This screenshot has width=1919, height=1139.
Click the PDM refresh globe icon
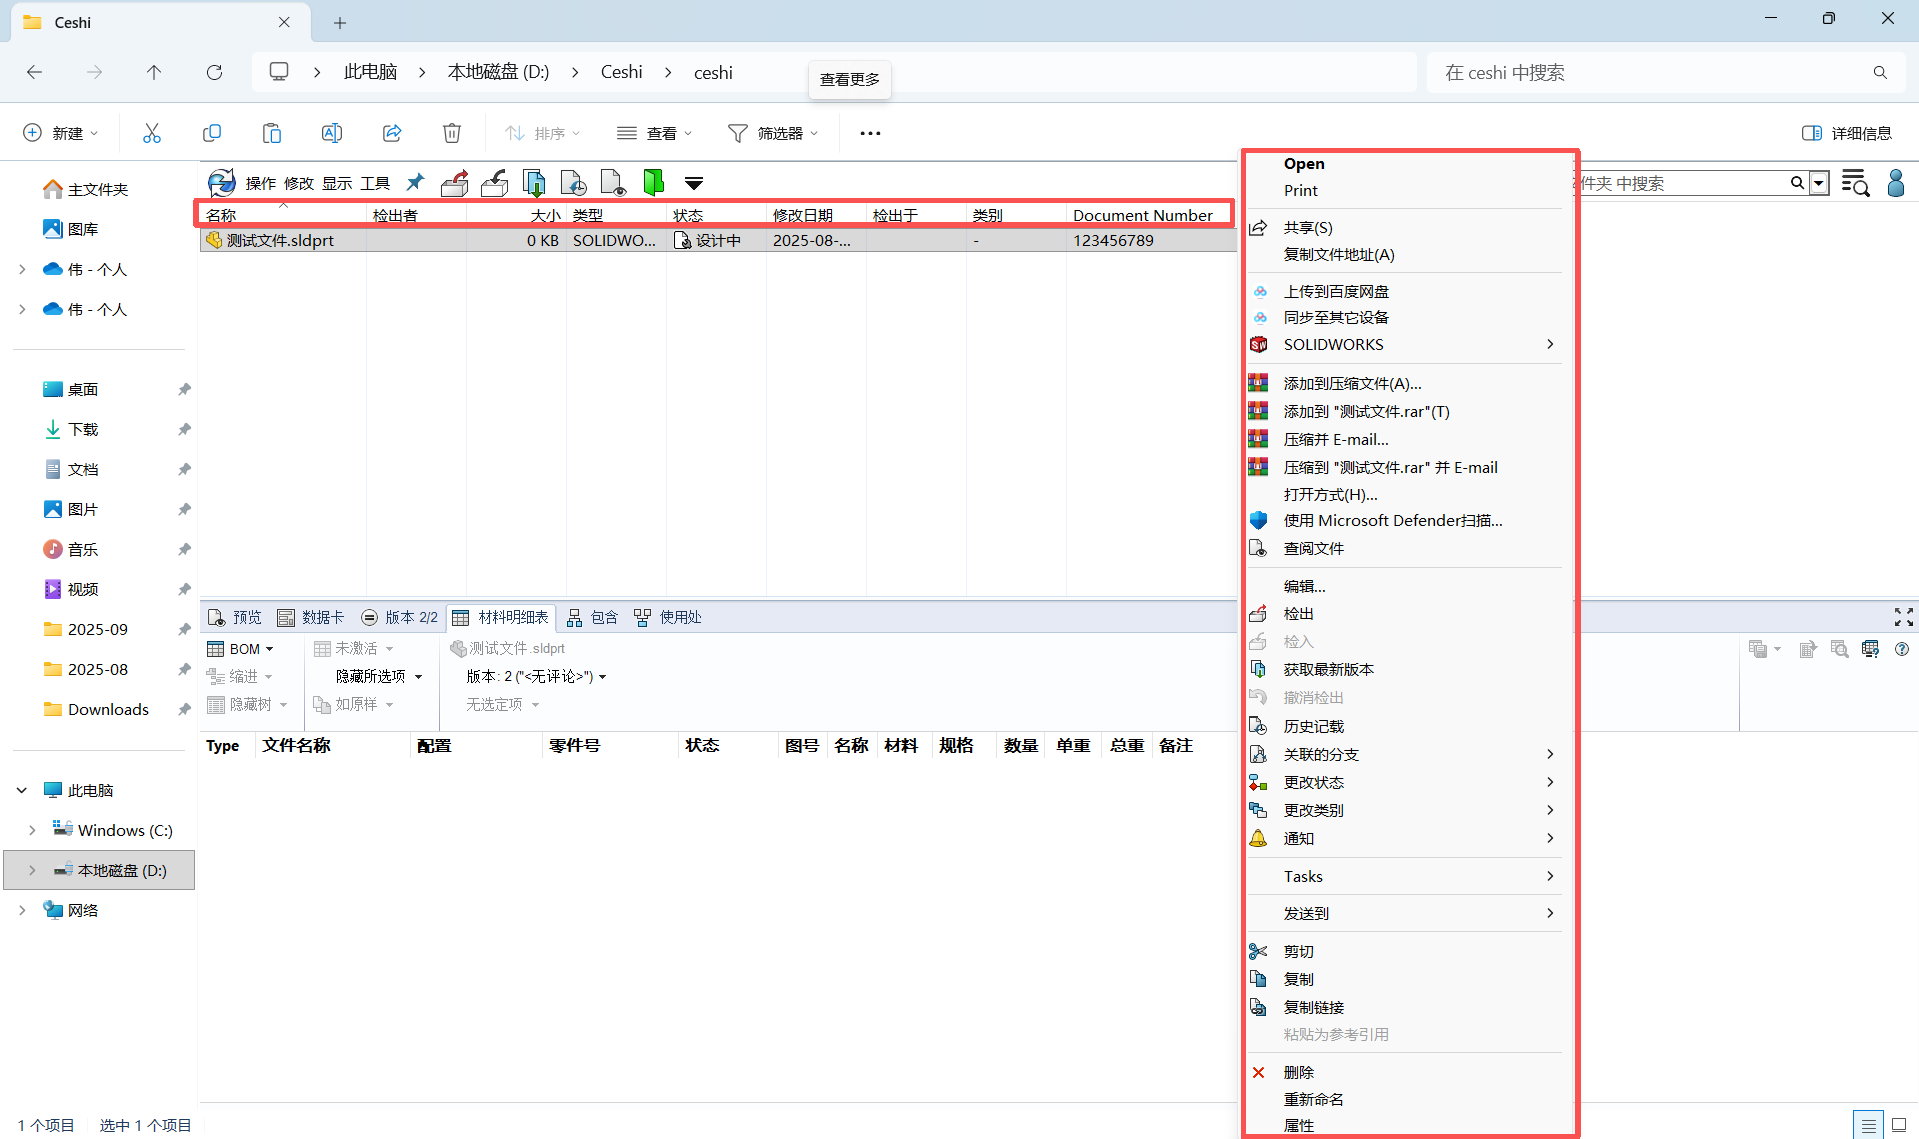221,183
